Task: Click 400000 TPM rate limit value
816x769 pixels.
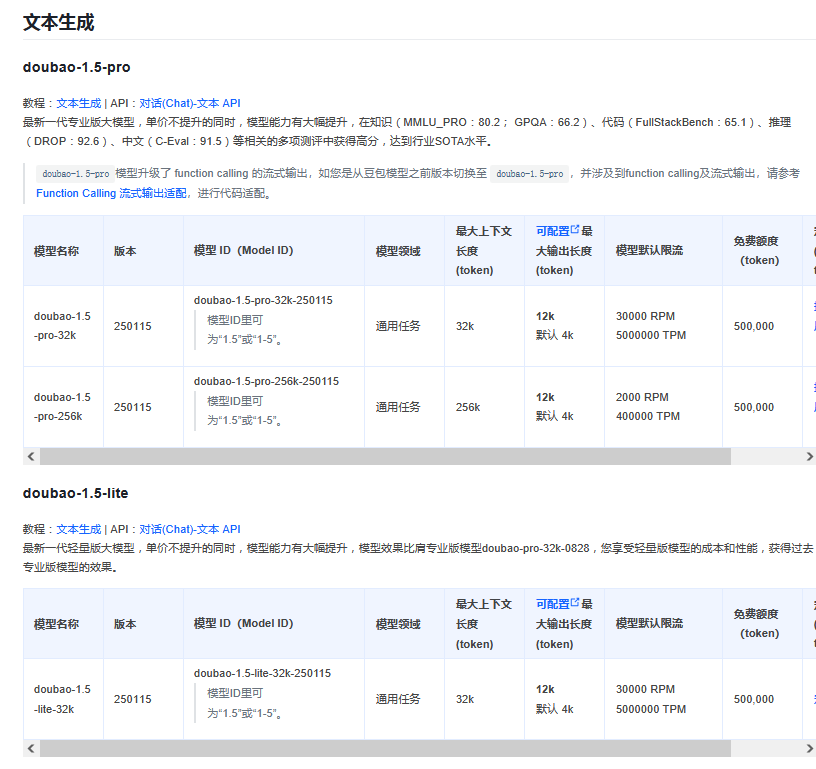Action: click(648, 416)
